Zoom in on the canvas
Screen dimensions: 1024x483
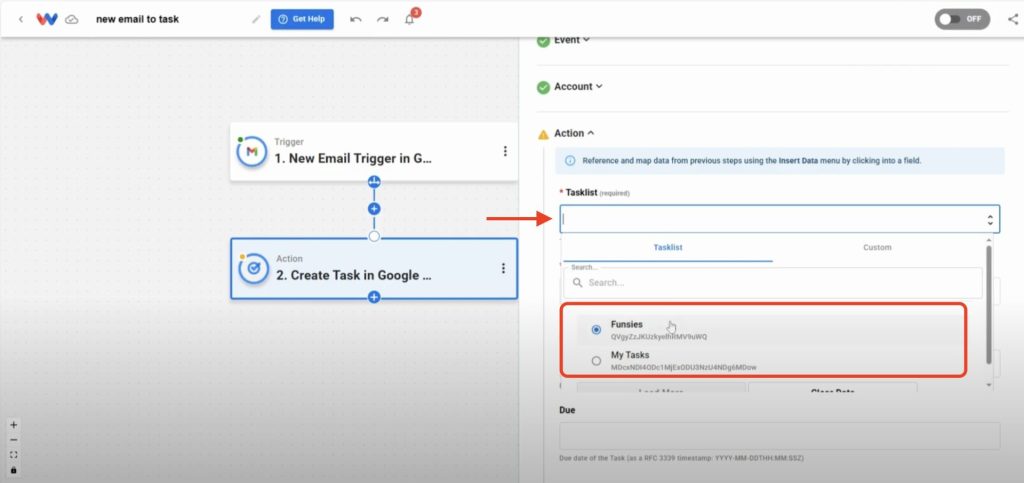[x=14, y=425]
